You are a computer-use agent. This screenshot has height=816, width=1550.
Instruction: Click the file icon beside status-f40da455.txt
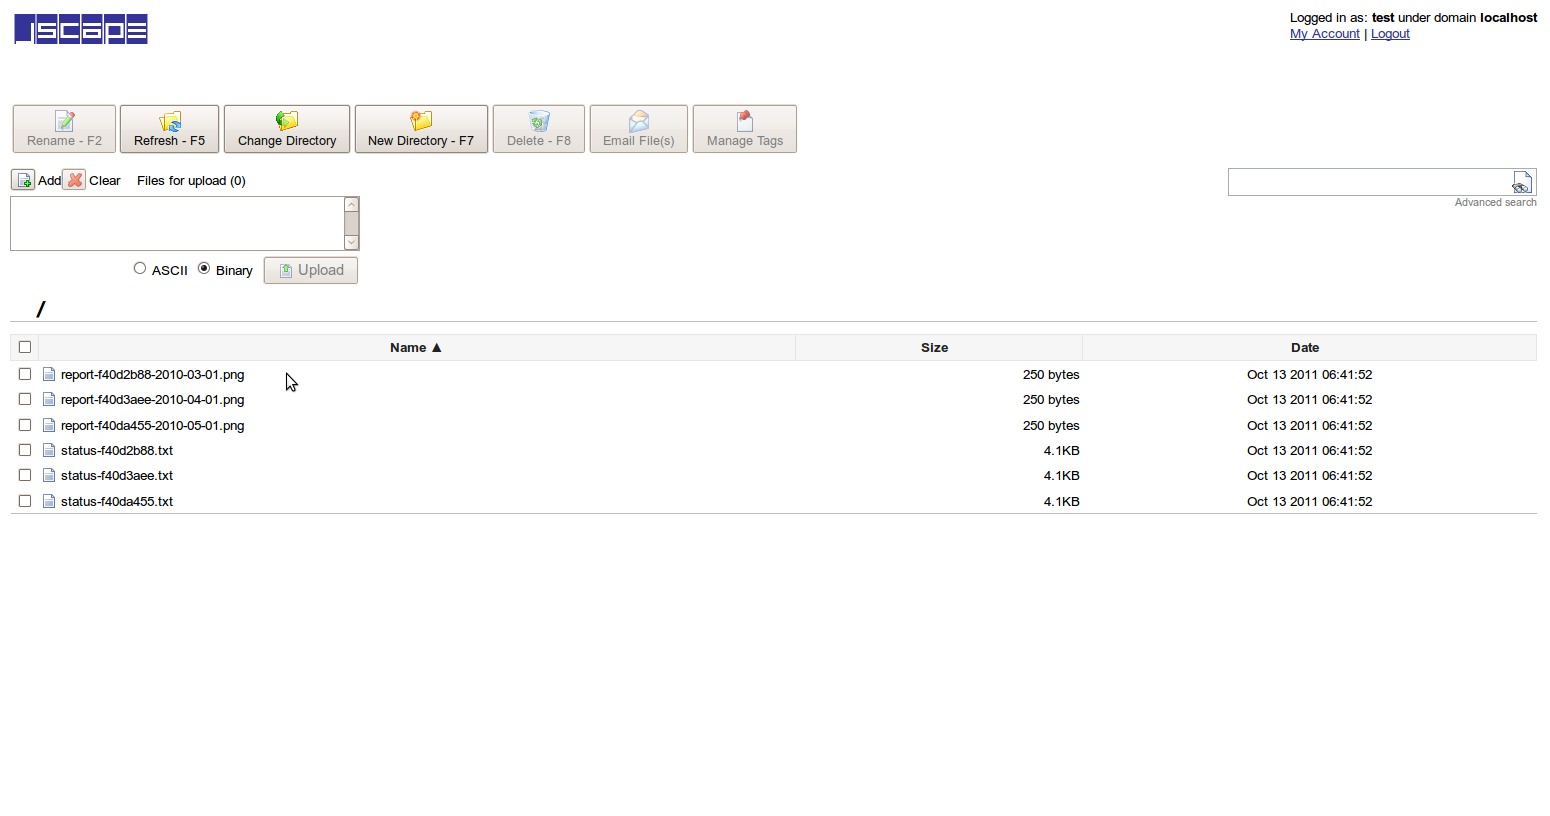pyautogui.click(x=49, y=500)
